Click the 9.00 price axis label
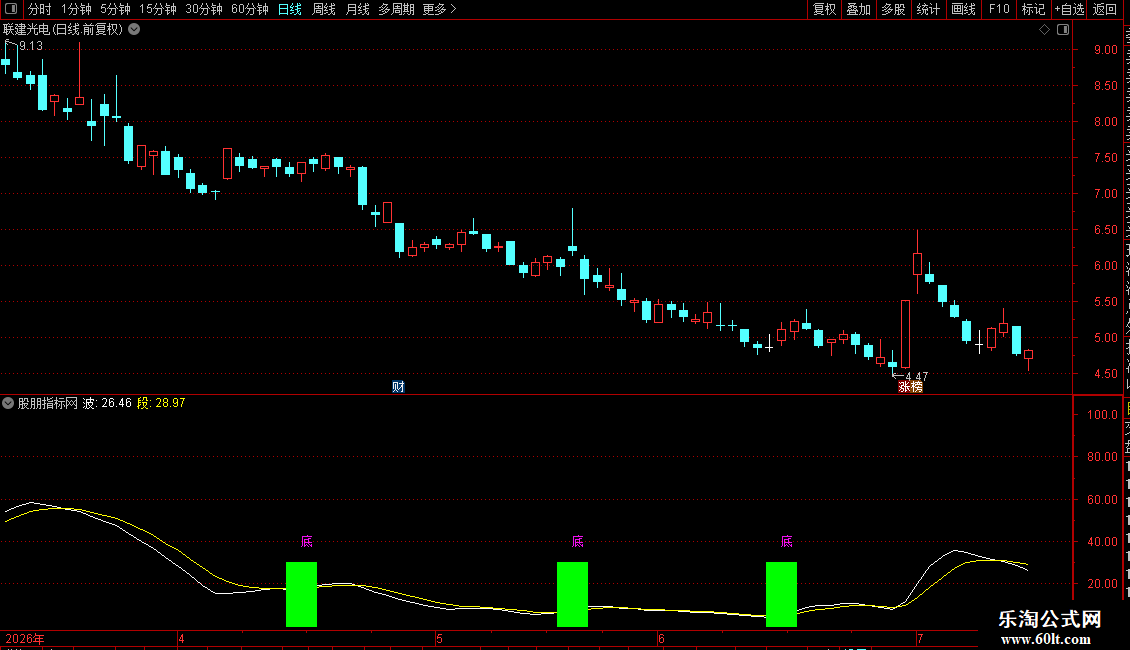 click(1105, 50)
